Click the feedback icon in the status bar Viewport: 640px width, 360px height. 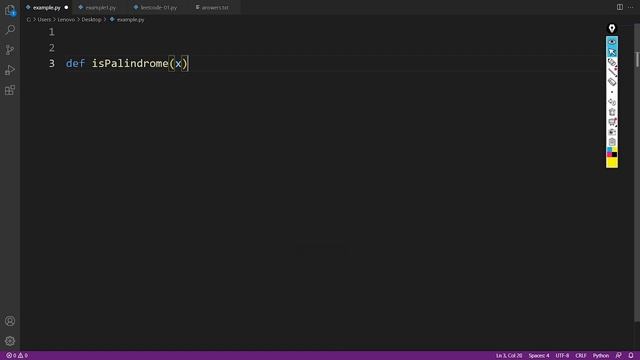point(619,356)
